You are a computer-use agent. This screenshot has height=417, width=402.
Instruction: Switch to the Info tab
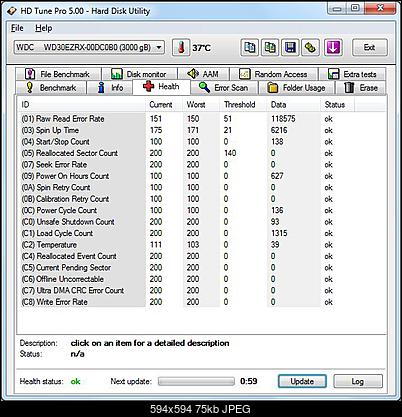(110, 88)
